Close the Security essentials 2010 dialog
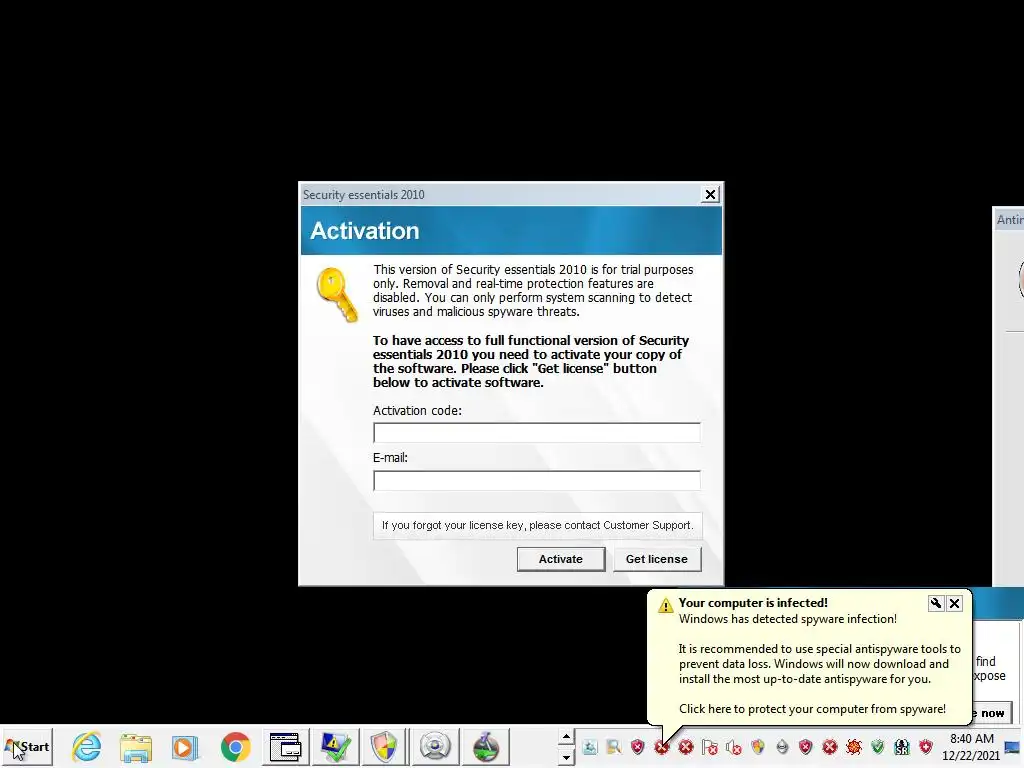The width and height of the screenshot is (1024, 768). click(710, 195)
